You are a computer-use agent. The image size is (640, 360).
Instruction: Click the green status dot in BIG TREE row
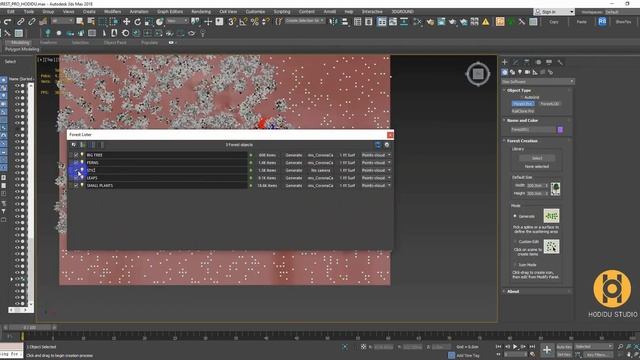pos(251,155)
